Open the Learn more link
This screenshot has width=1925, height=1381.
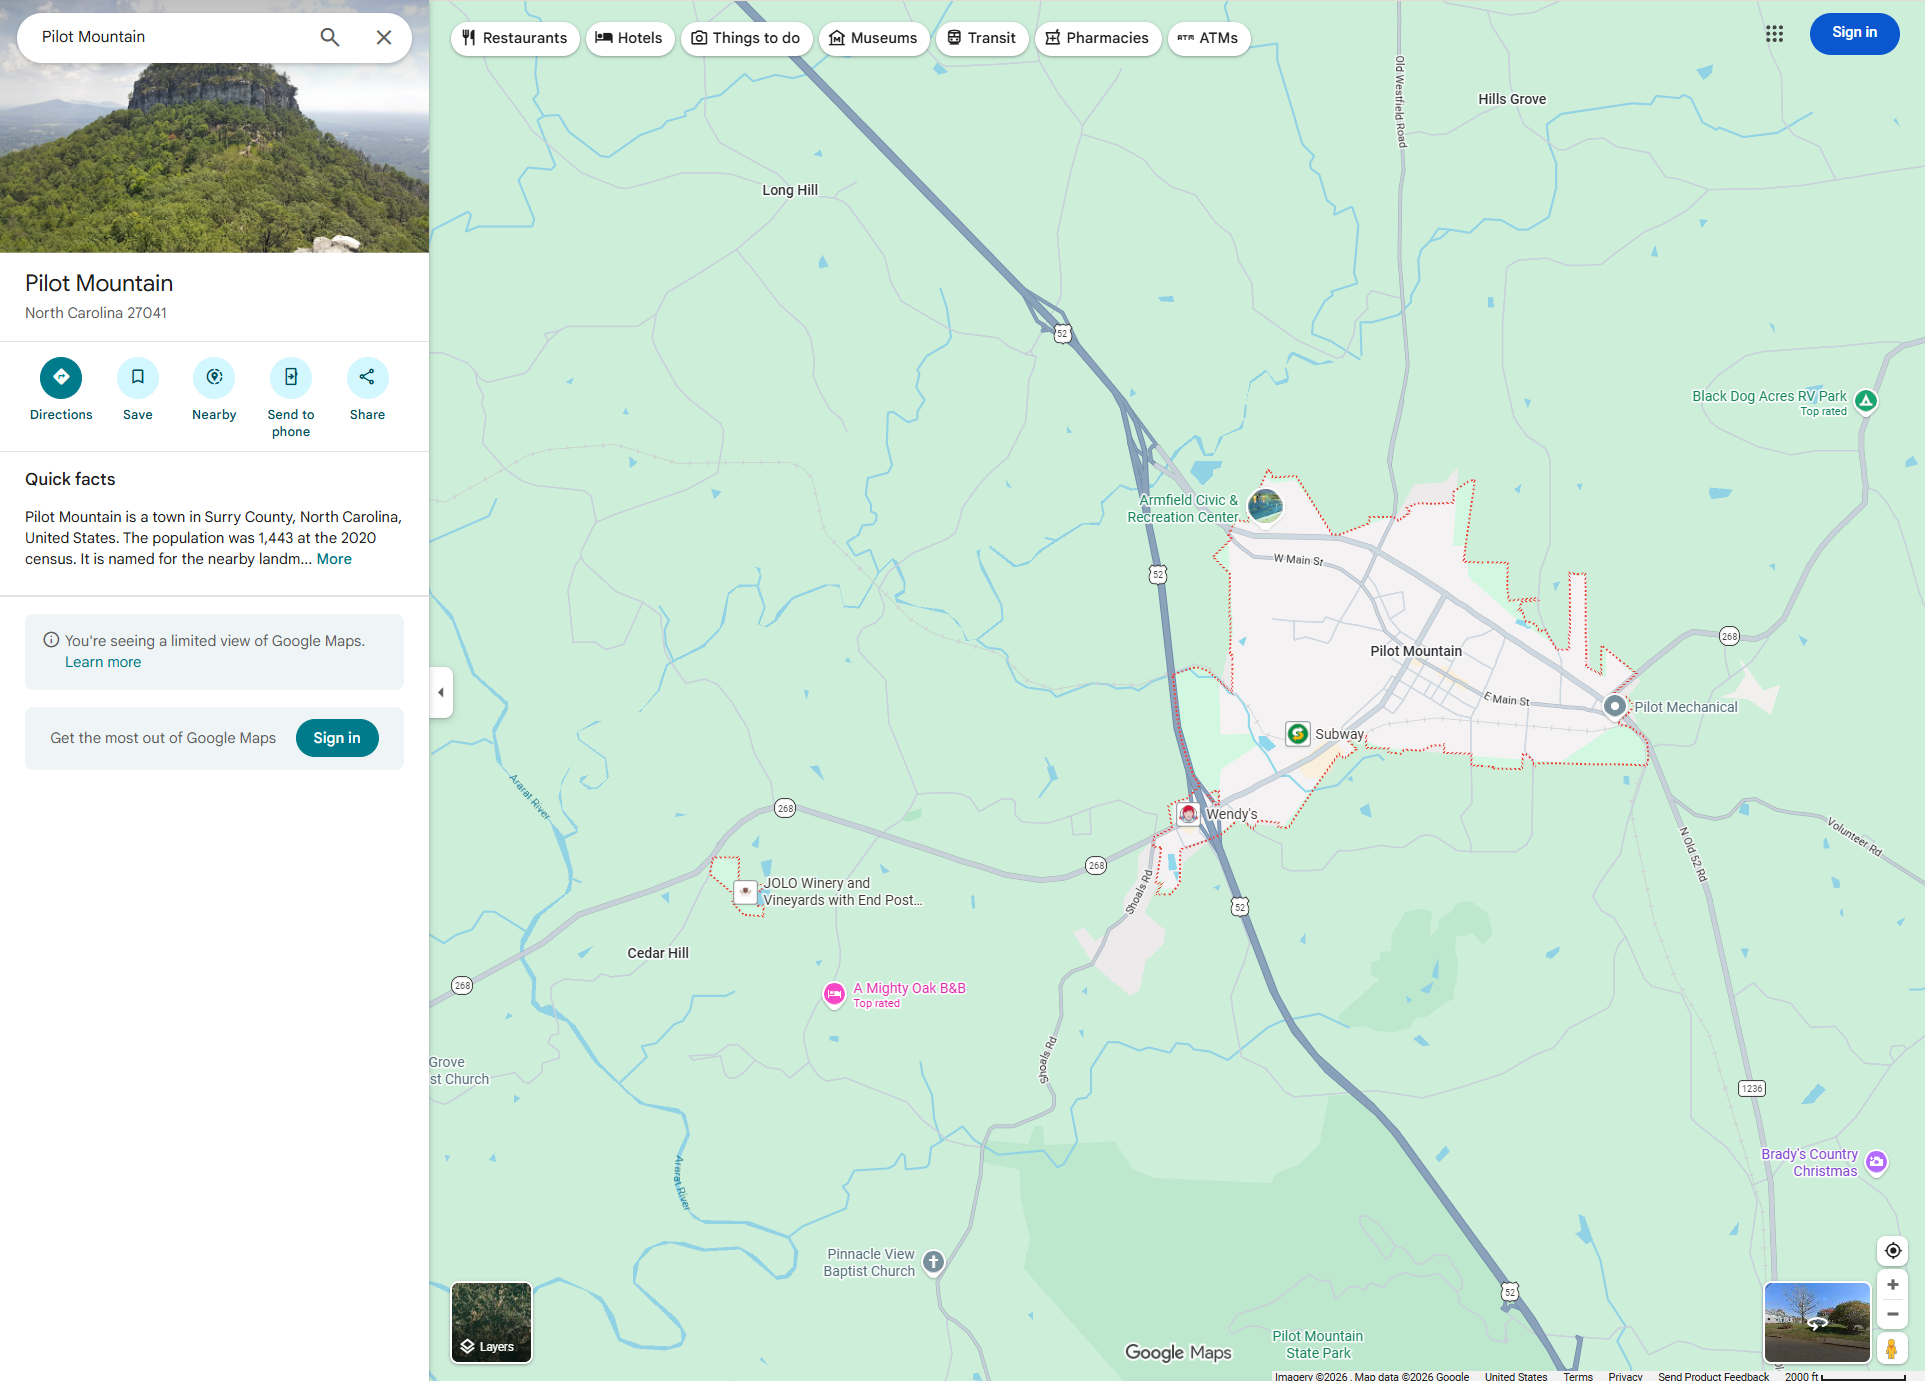click(103, 662)
